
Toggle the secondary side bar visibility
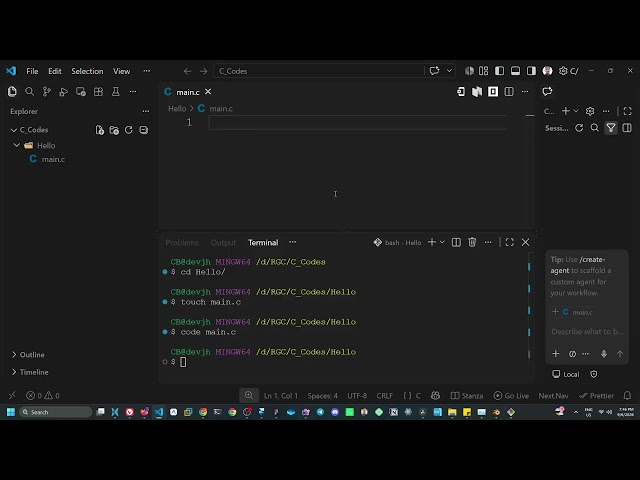531,71
